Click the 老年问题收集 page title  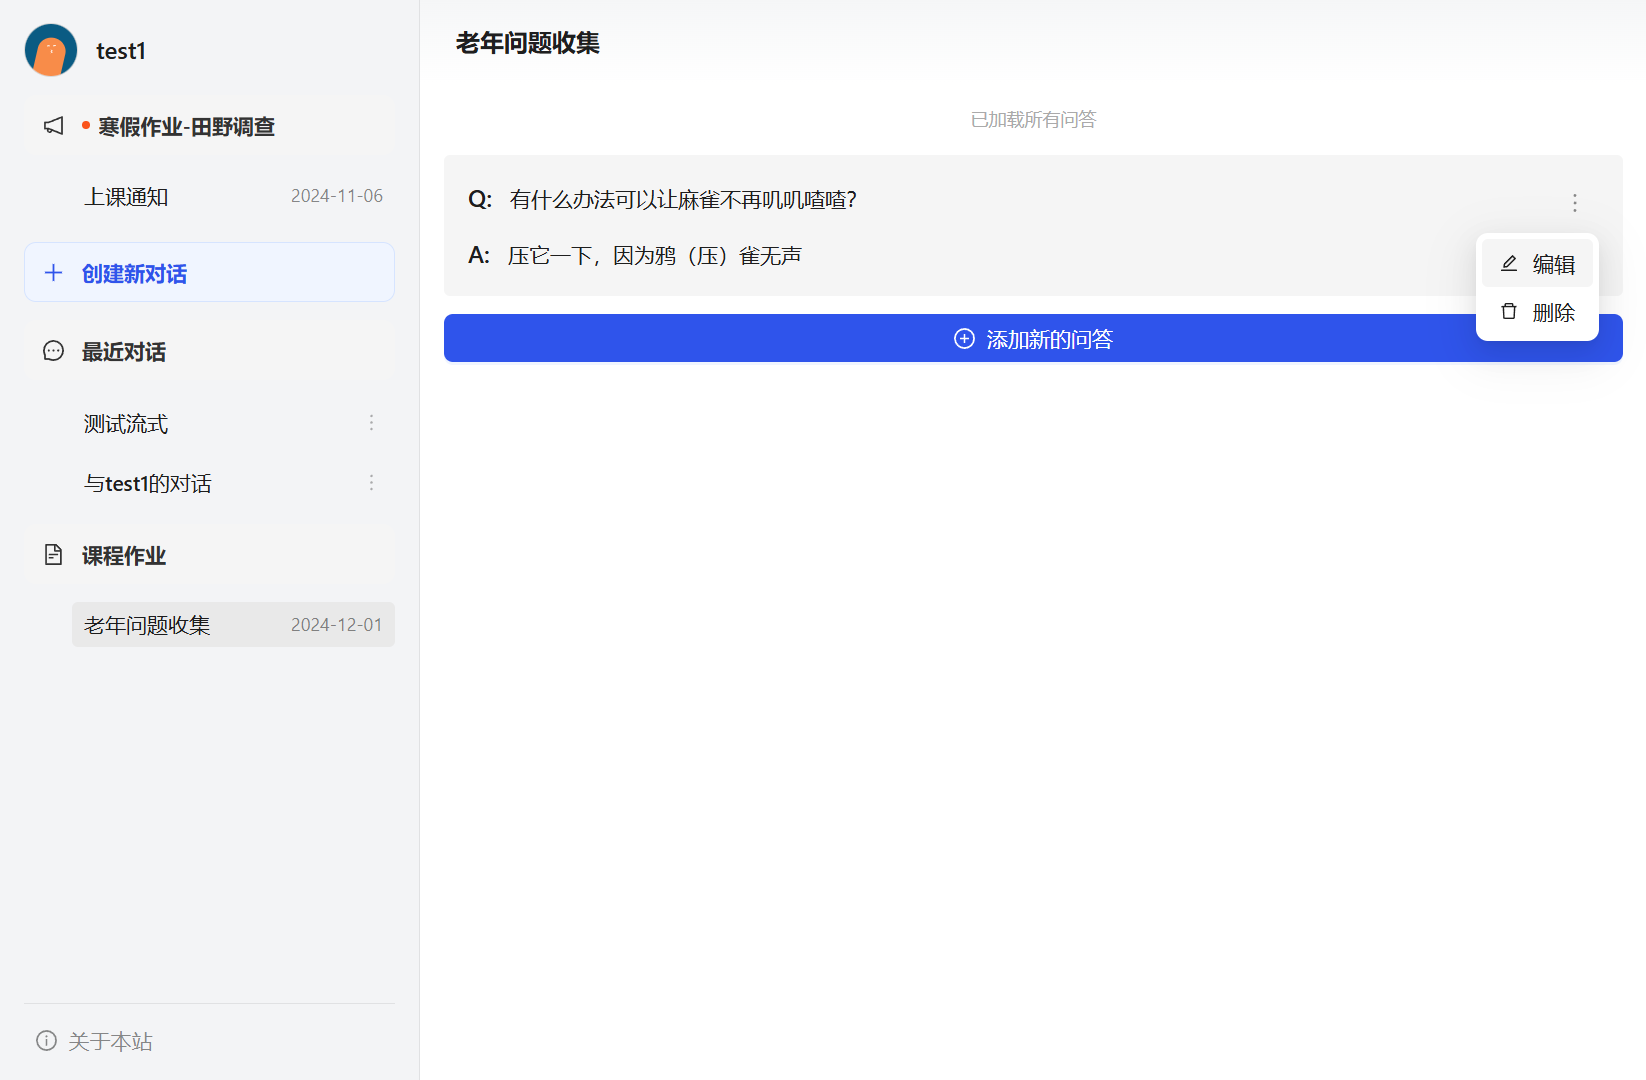528,43
